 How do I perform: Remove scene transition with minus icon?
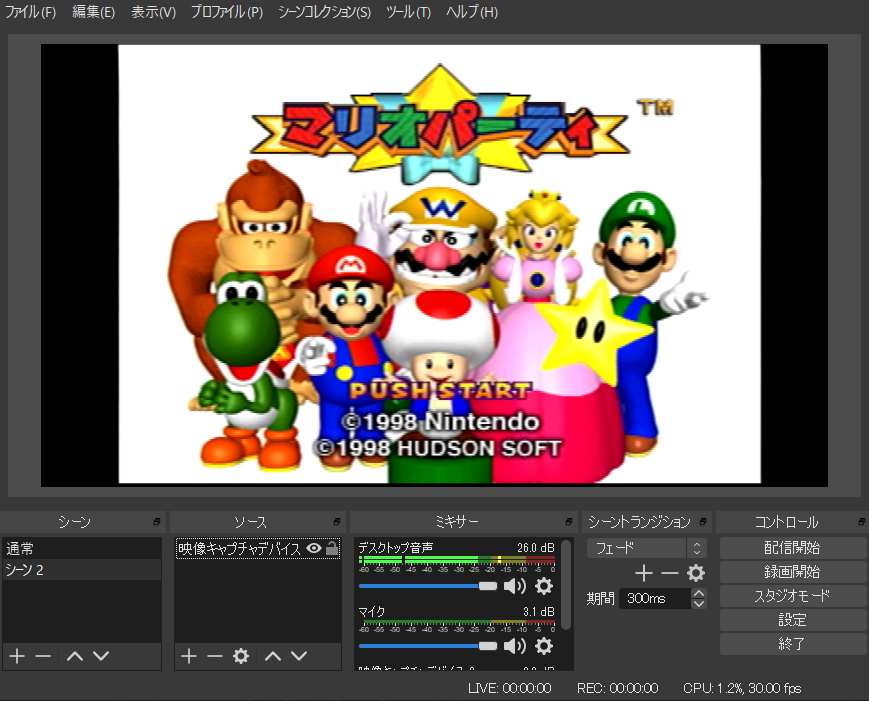[669, 573]
